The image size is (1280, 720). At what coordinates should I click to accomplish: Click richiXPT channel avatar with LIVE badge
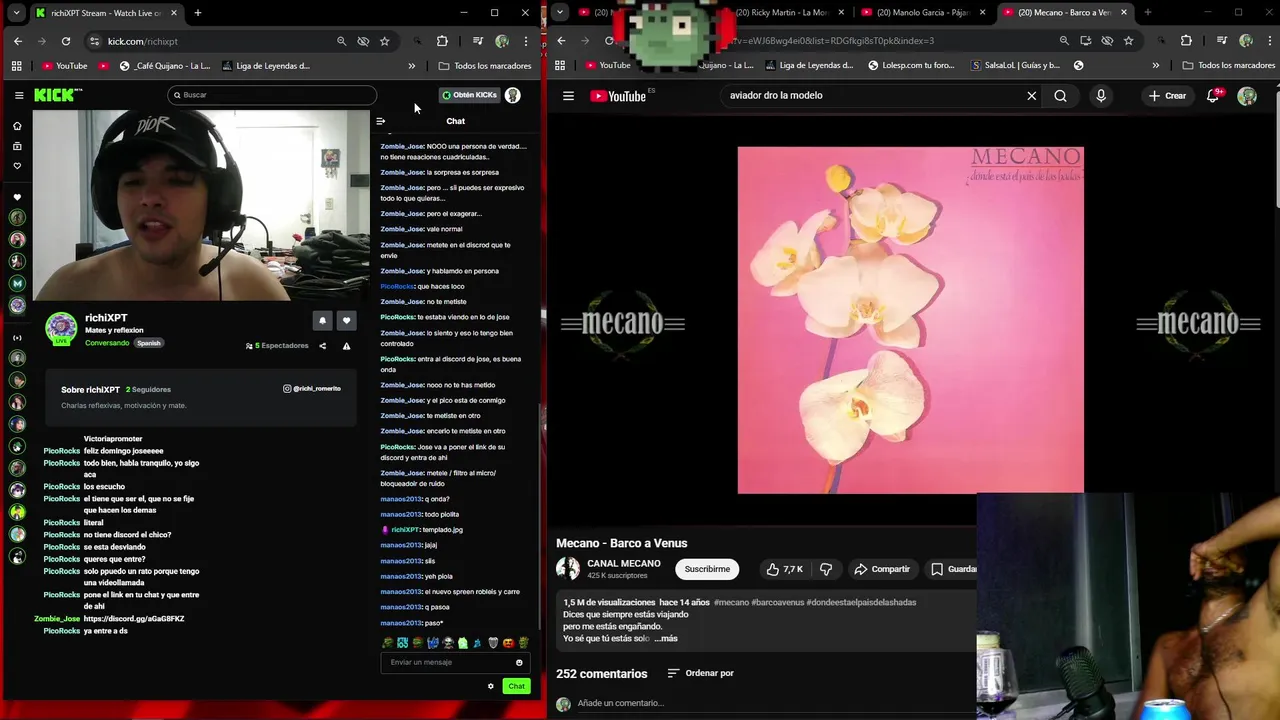pyautogui.click(x=61, y=329)
